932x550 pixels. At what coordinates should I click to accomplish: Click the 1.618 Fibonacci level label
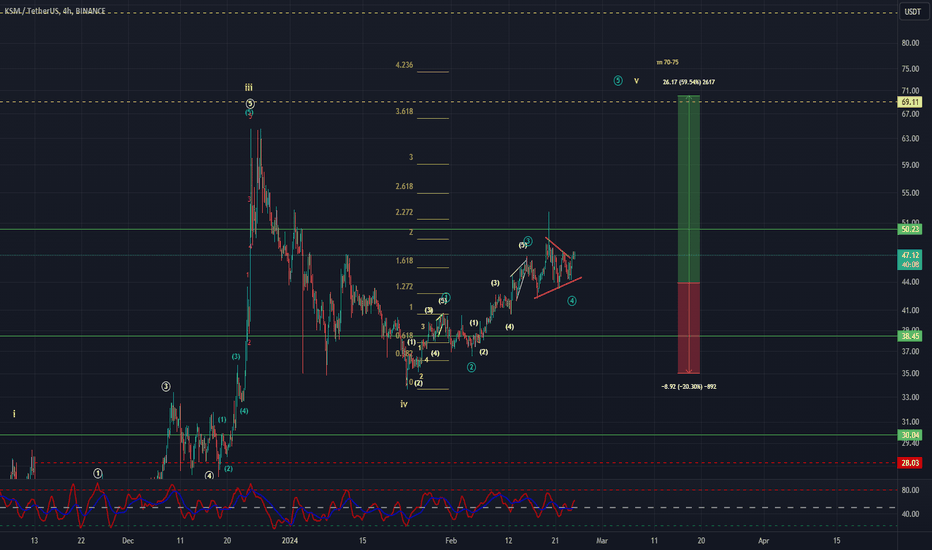pyautogui.click(x=404, y=260)
